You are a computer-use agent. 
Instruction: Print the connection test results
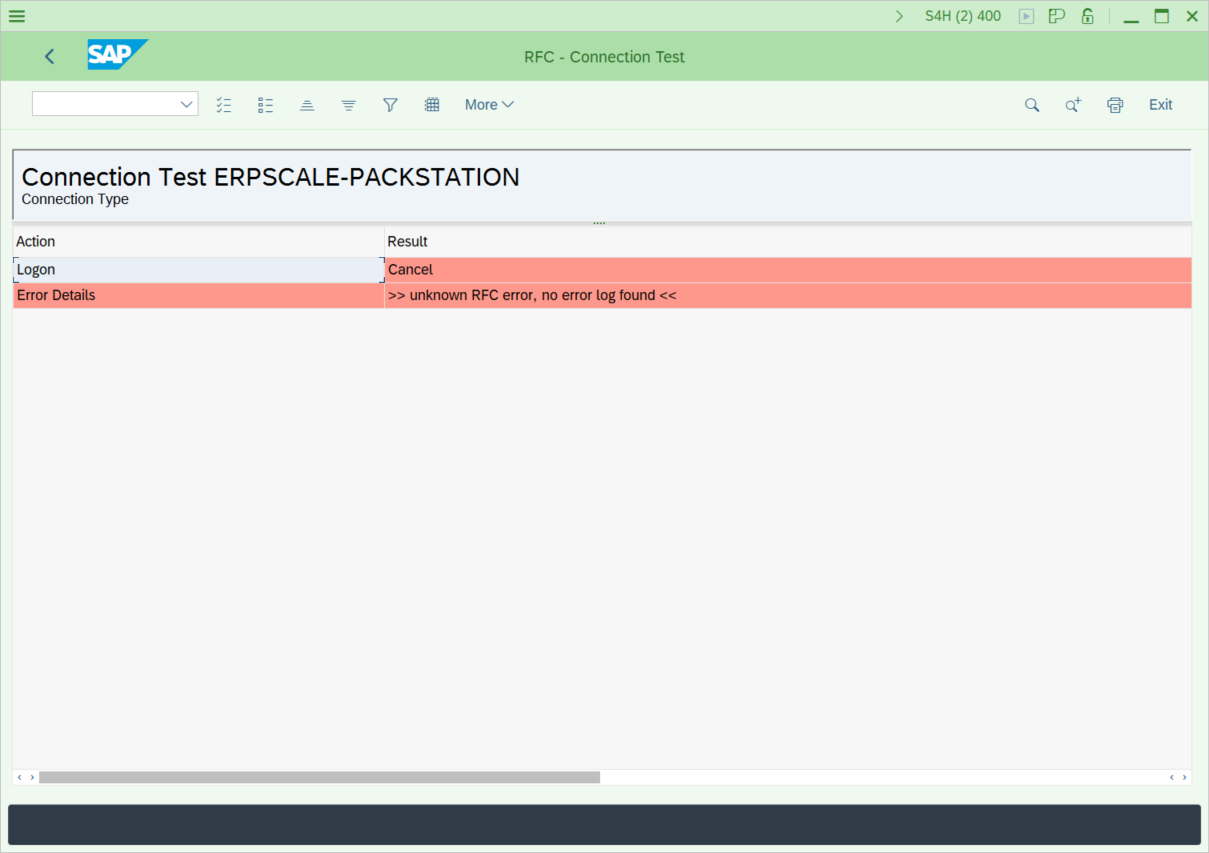(x=1115, y=105)
